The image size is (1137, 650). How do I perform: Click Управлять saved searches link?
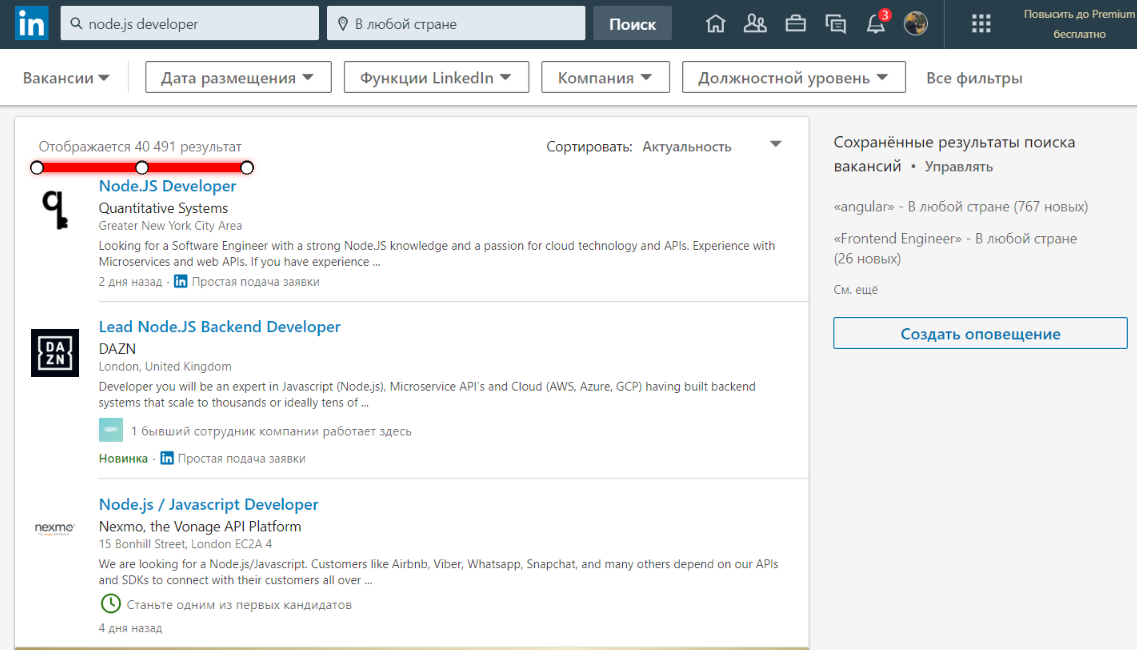959,167
